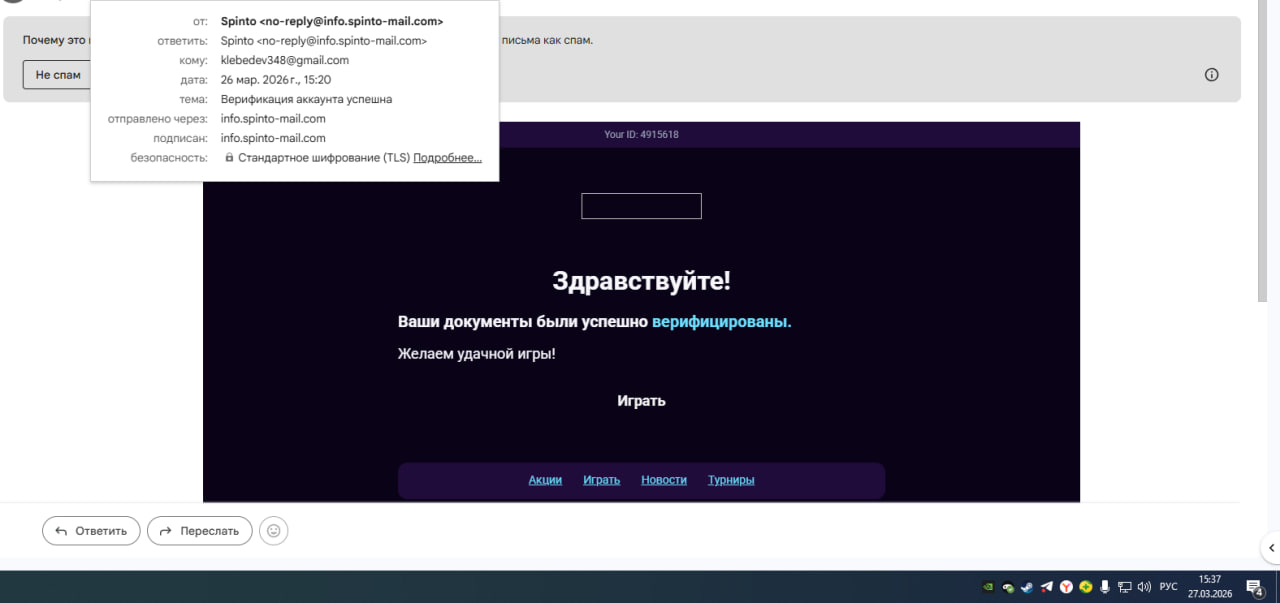Click the Yandex Browser tray icon

point(1066,587)
